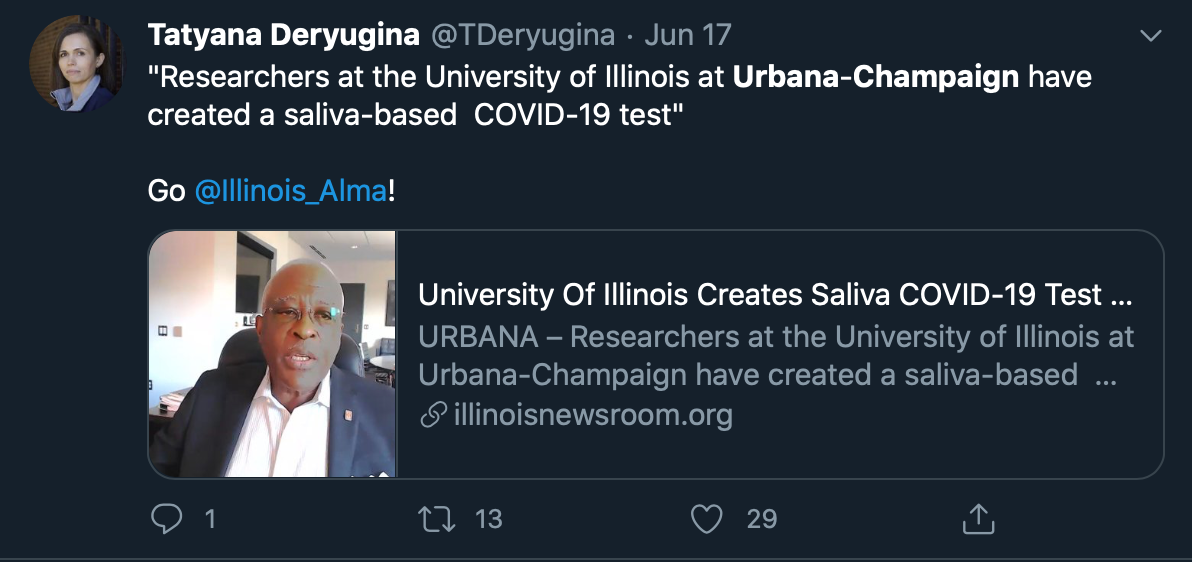
Task: Click the reply count number 1
Action: 211,519
